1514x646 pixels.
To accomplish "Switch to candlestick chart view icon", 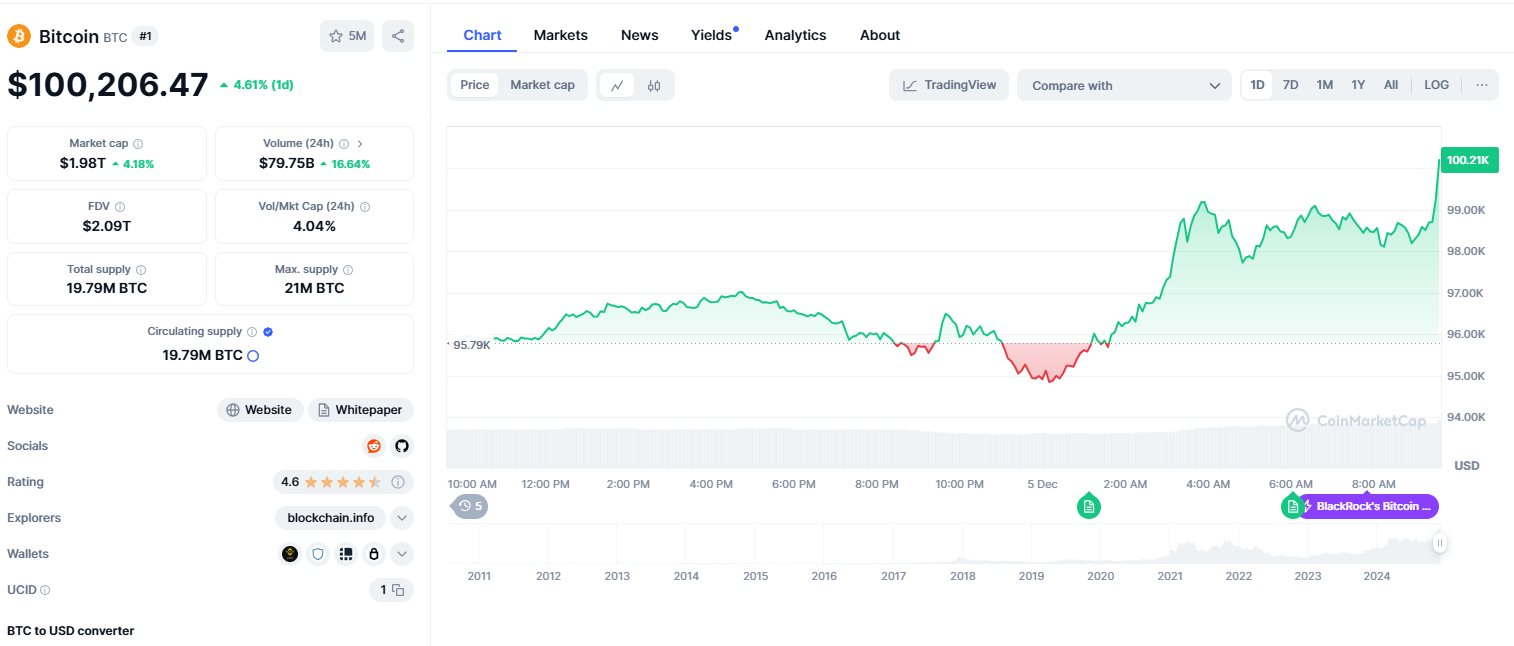I will 654,86.
